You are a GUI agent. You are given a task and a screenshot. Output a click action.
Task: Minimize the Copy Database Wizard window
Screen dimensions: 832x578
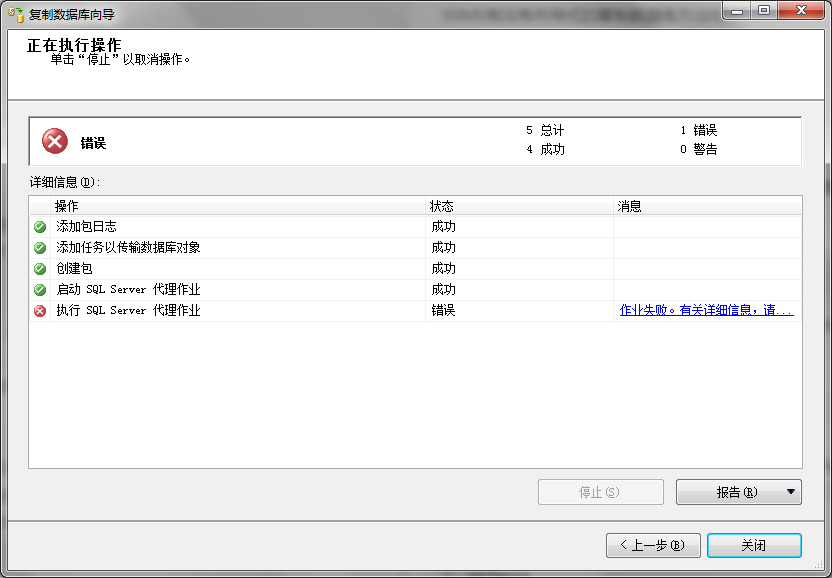(737, 10)
